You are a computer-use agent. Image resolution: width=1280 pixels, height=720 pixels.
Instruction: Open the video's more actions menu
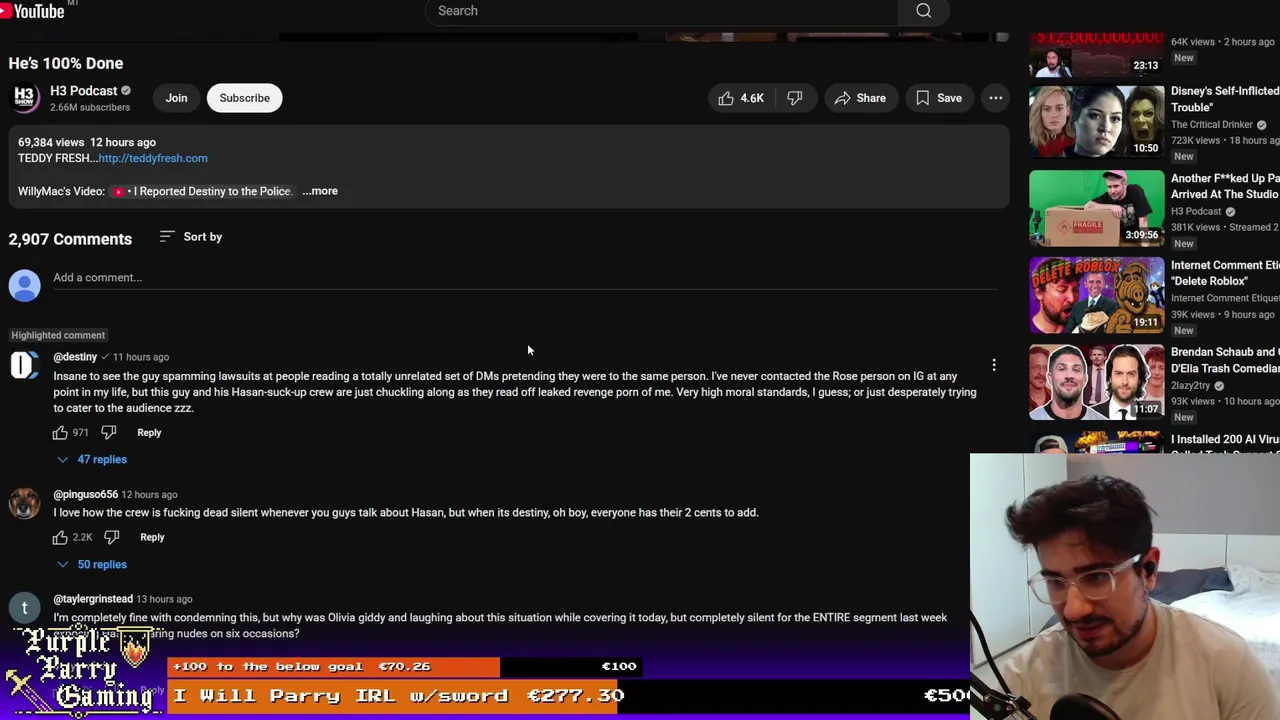coord(996,98)
